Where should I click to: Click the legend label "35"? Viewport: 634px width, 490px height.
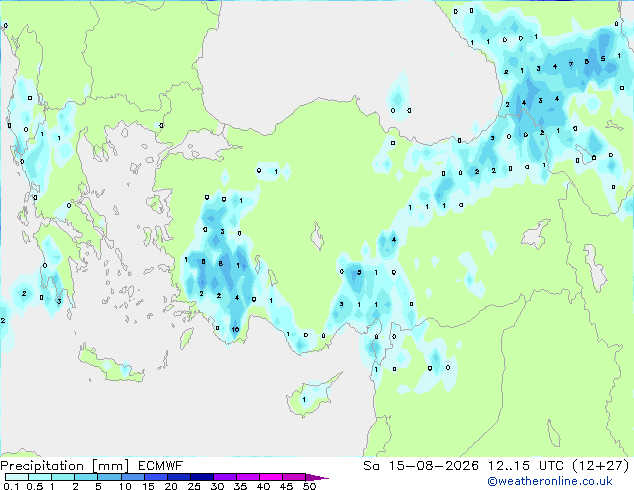tap(240, 486)
